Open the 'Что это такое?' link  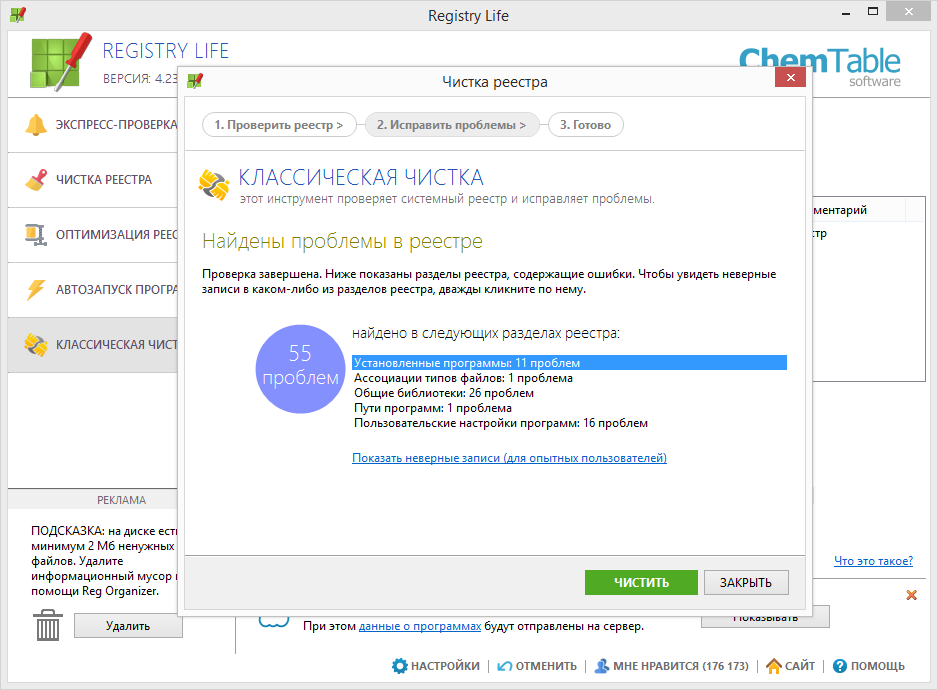point(873,561)
